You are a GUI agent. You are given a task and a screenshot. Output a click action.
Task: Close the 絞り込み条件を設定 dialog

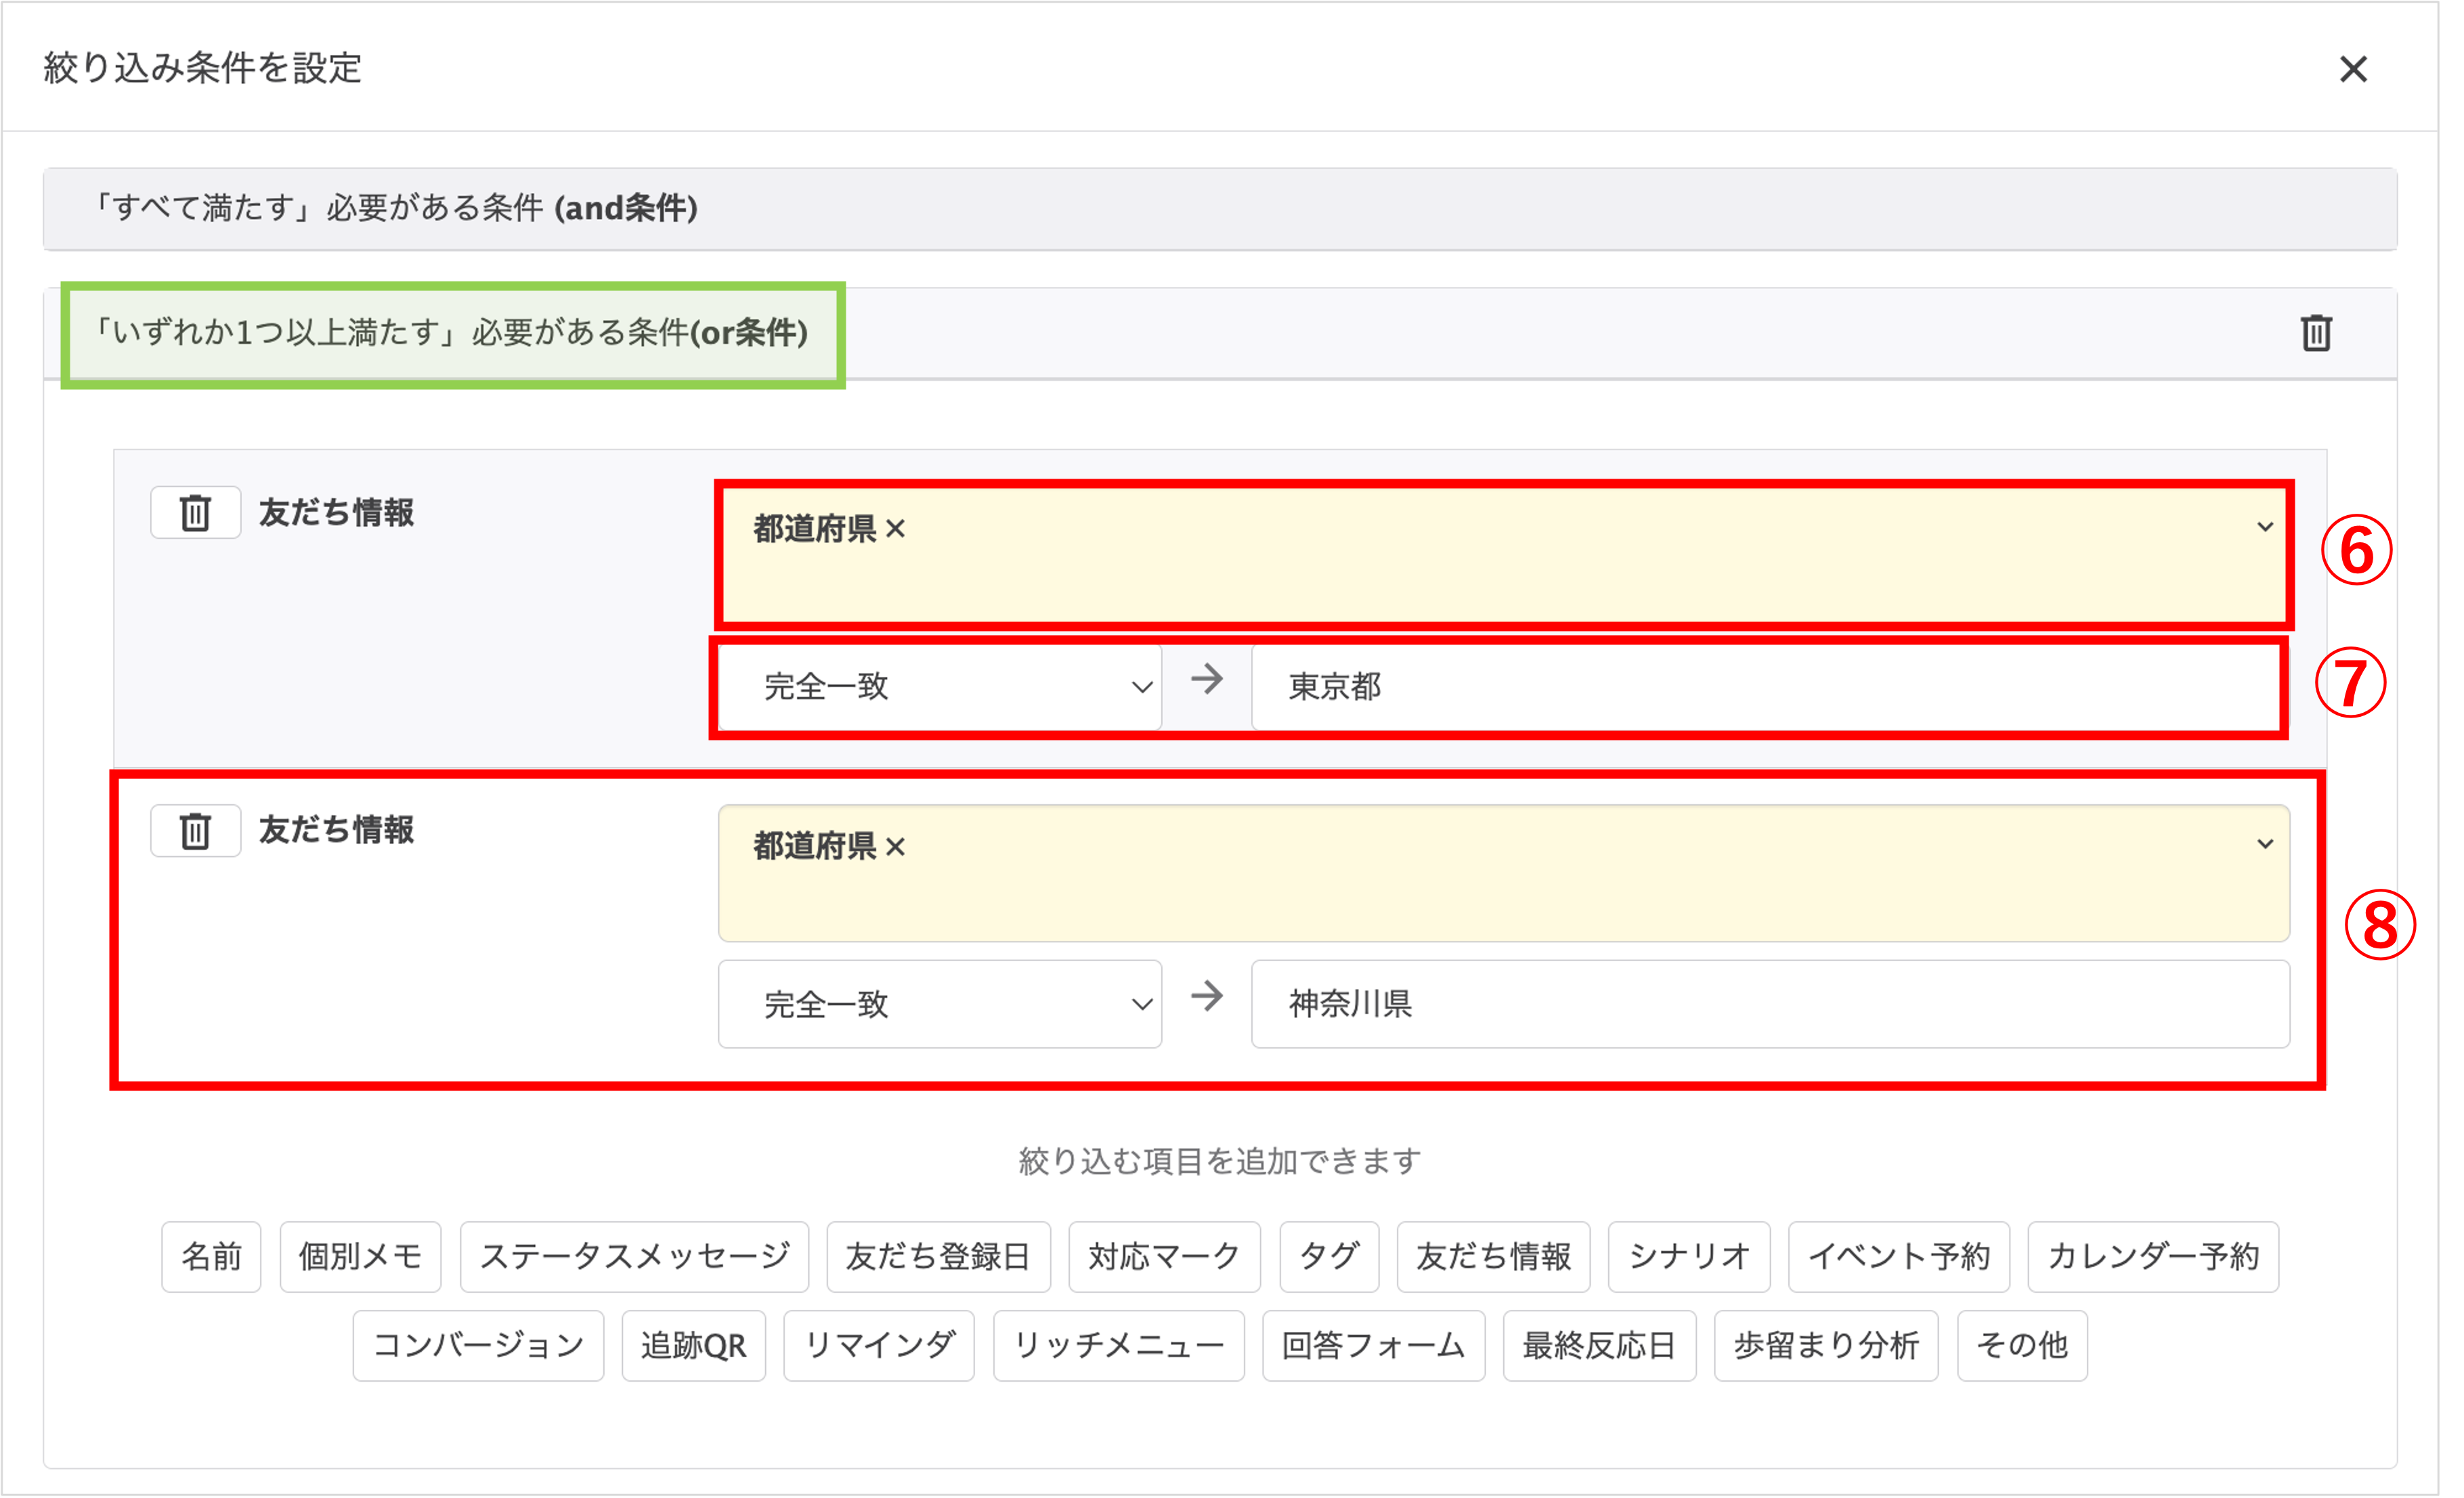2354,69
